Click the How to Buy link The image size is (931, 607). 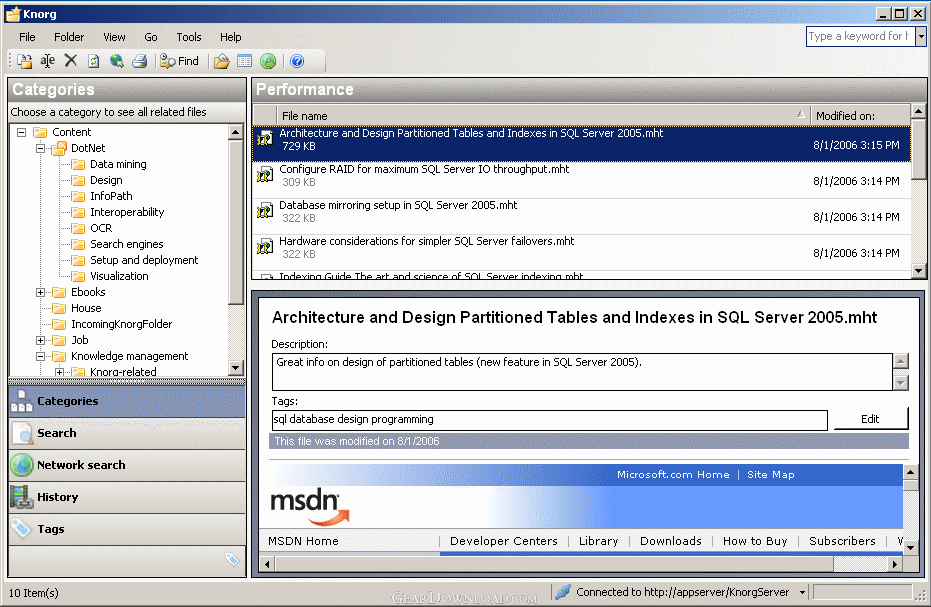755,541
